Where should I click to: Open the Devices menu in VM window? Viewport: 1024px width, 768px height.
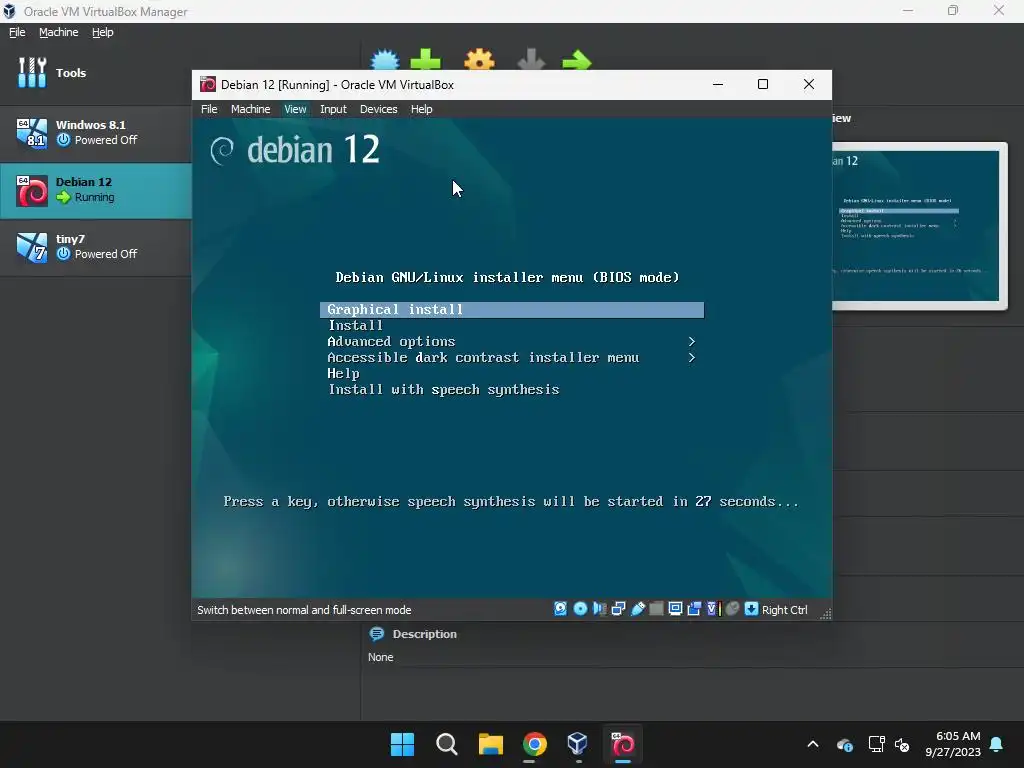click(378, 109)
